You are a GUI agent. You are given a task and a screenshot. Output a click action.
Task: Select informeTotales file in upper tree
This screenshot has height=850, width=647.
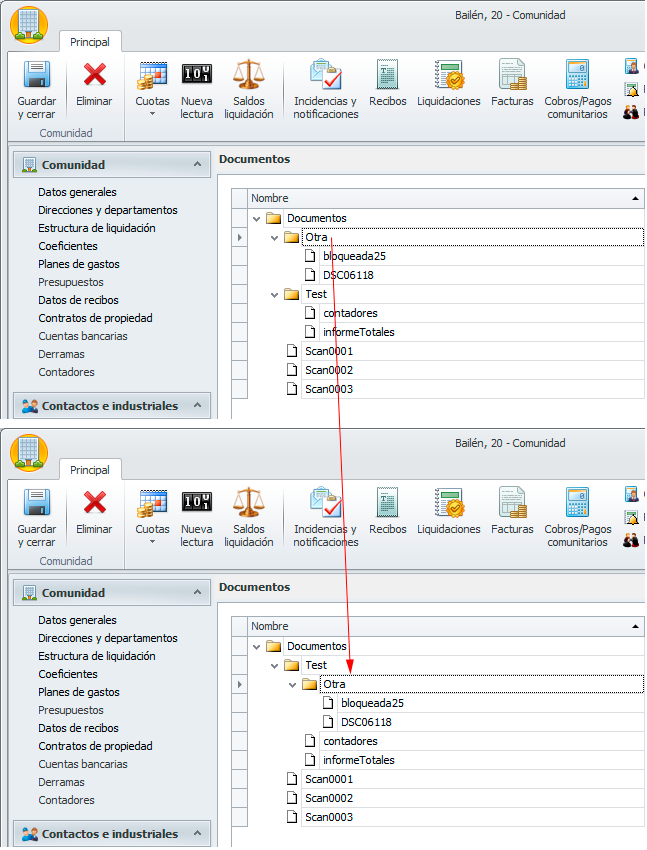tap(359, 332)
